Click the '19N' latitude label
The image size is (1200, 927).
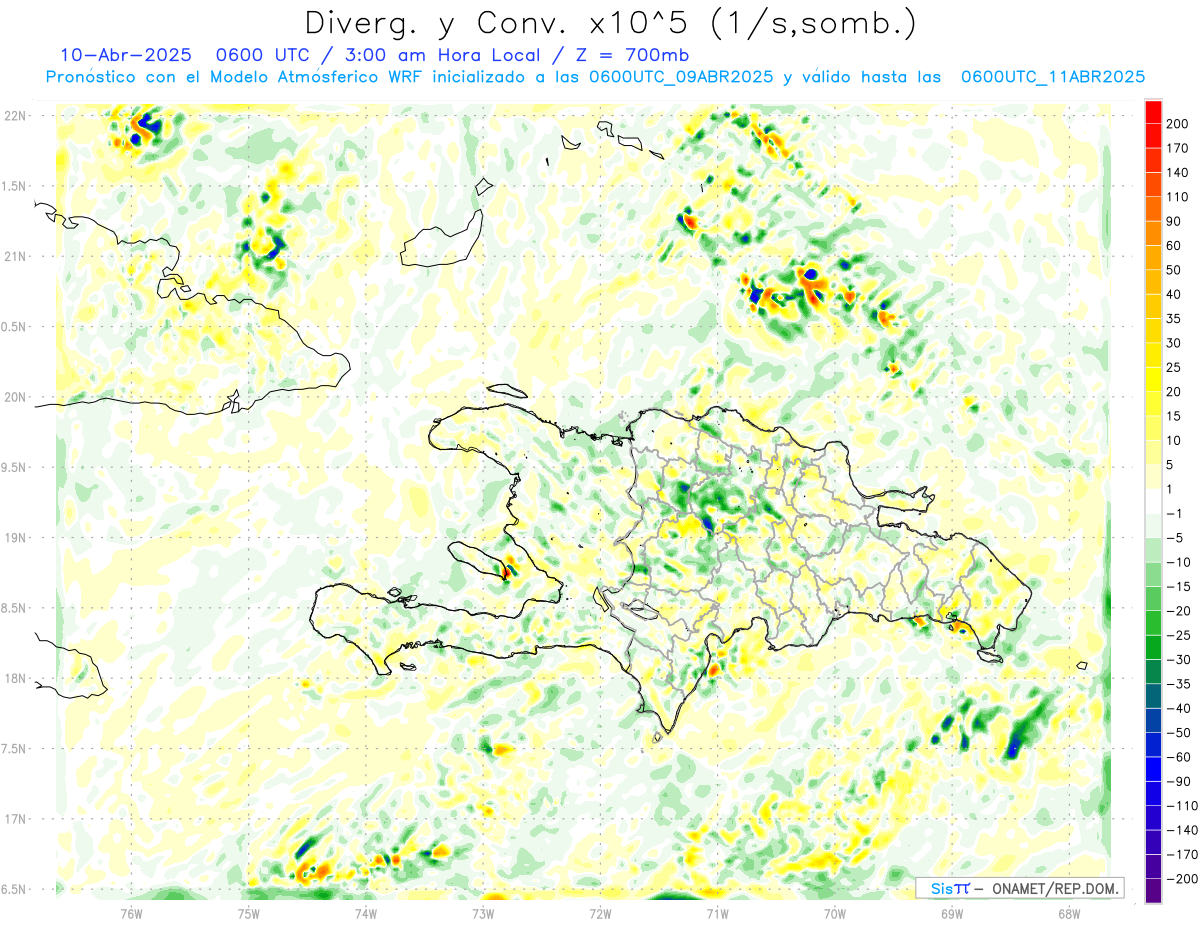(14, 538)
